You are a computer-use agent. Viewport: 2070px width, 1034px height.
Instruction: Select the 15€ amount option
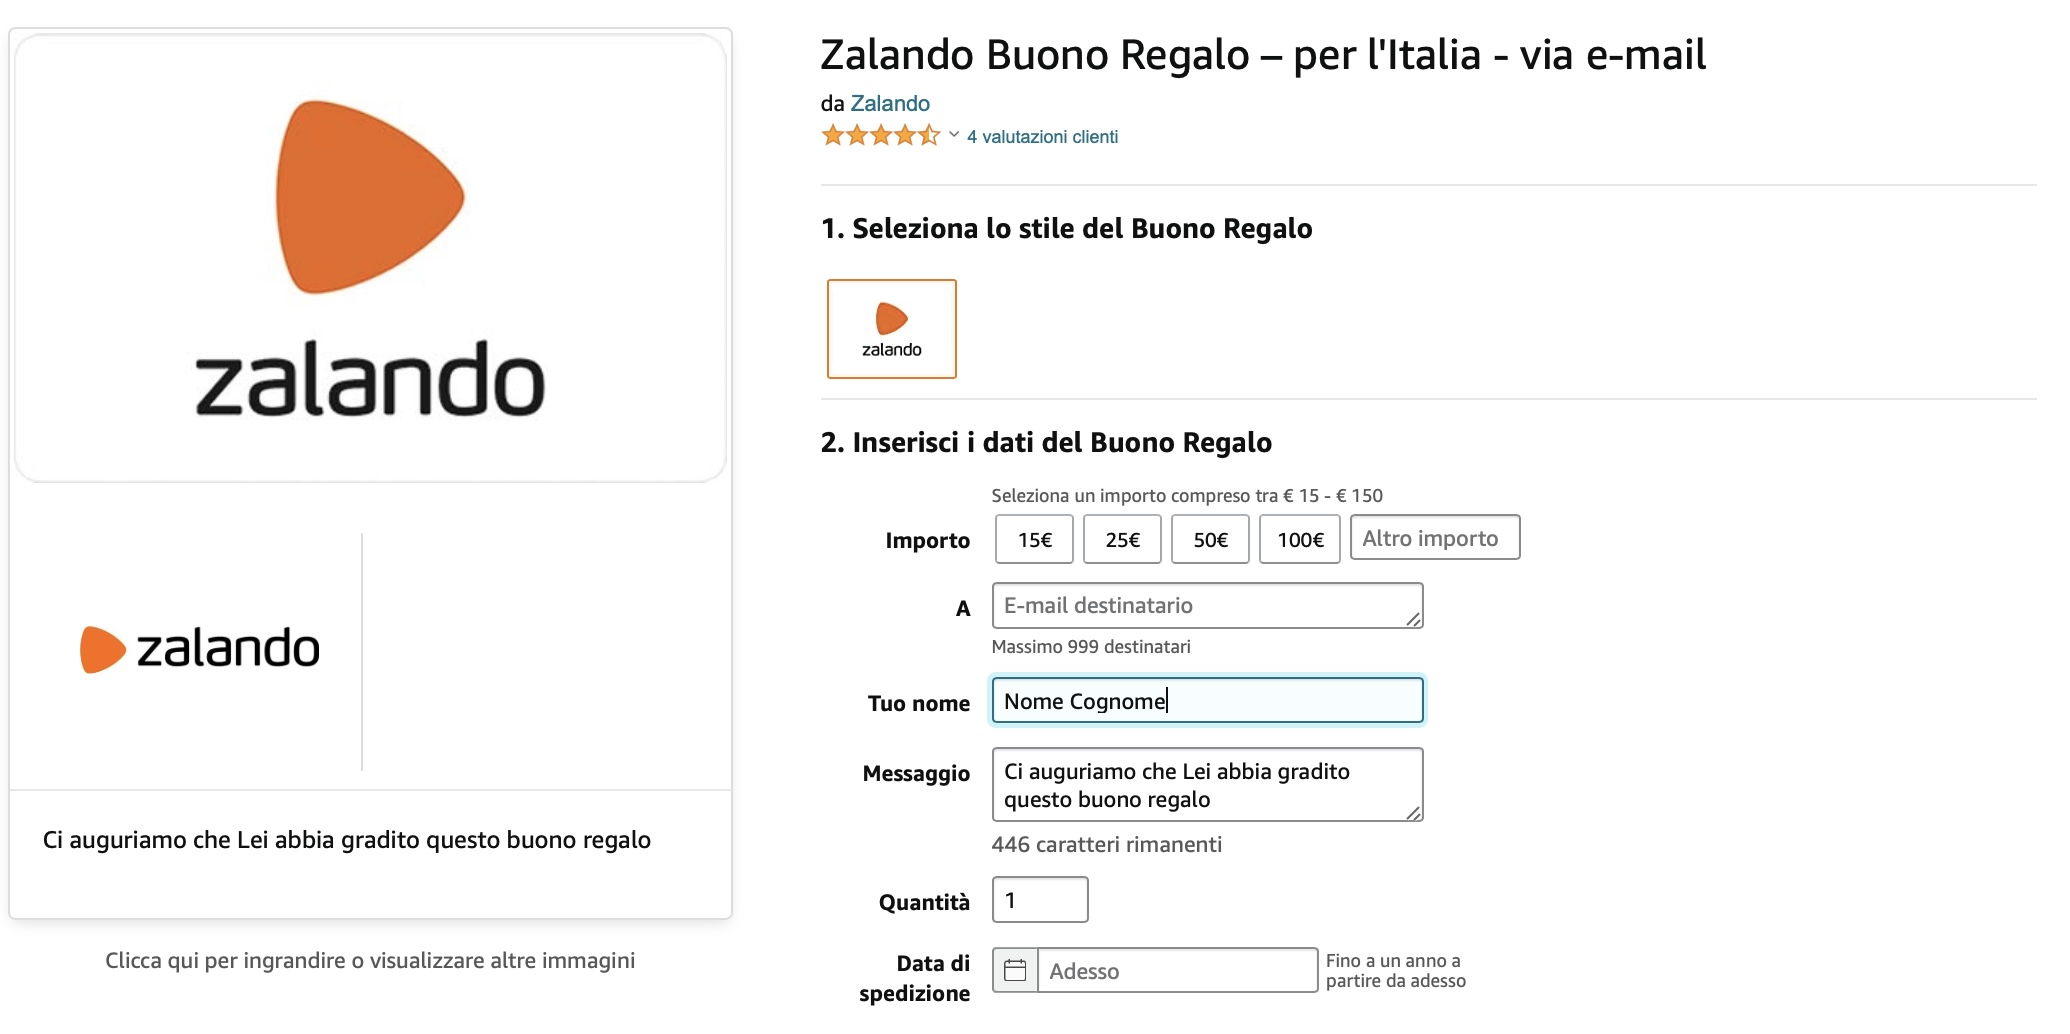pyautogui.click(x=1034, y=538)
